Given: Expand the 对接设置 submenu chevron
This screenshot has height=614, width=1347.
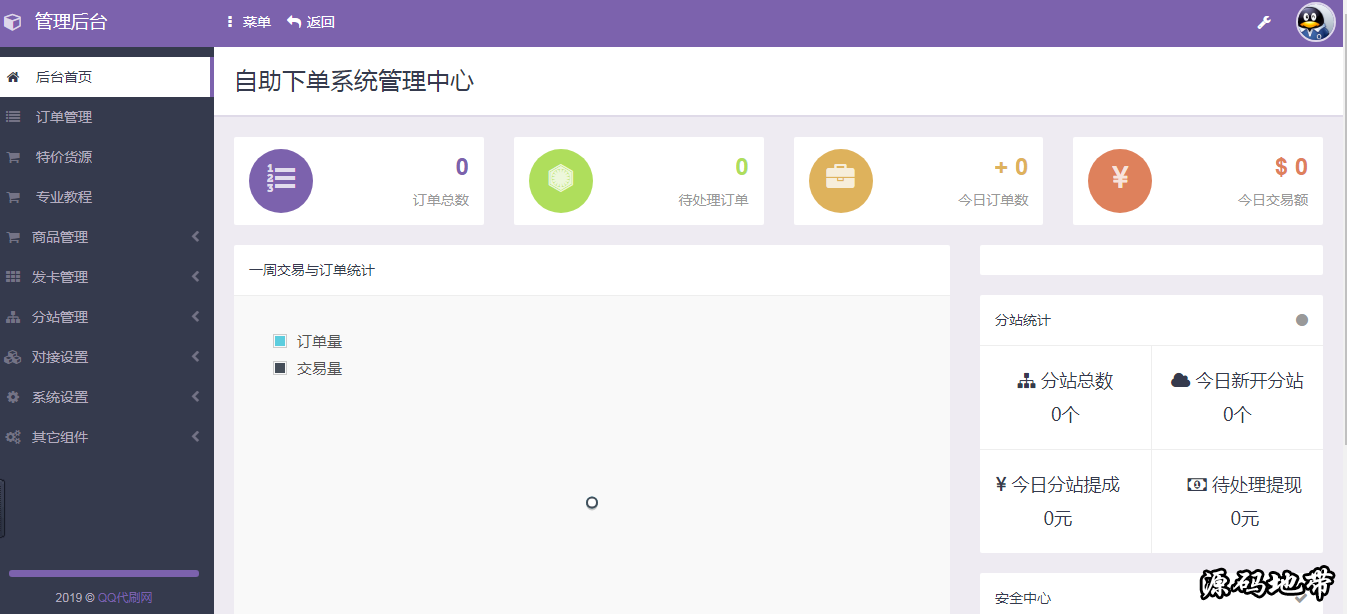Looking at the screenshot, I should click(196, 357).
